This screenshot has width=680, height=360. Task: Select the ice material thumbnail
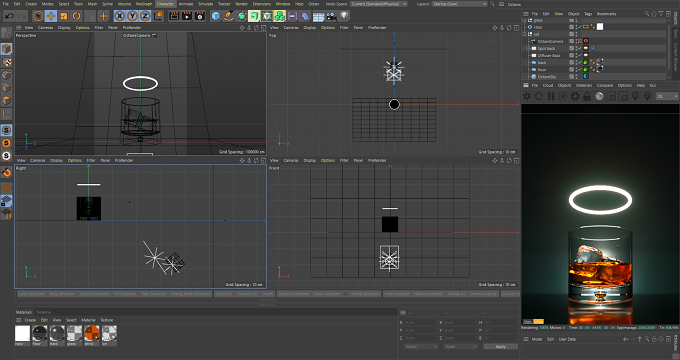pos(109,334)
